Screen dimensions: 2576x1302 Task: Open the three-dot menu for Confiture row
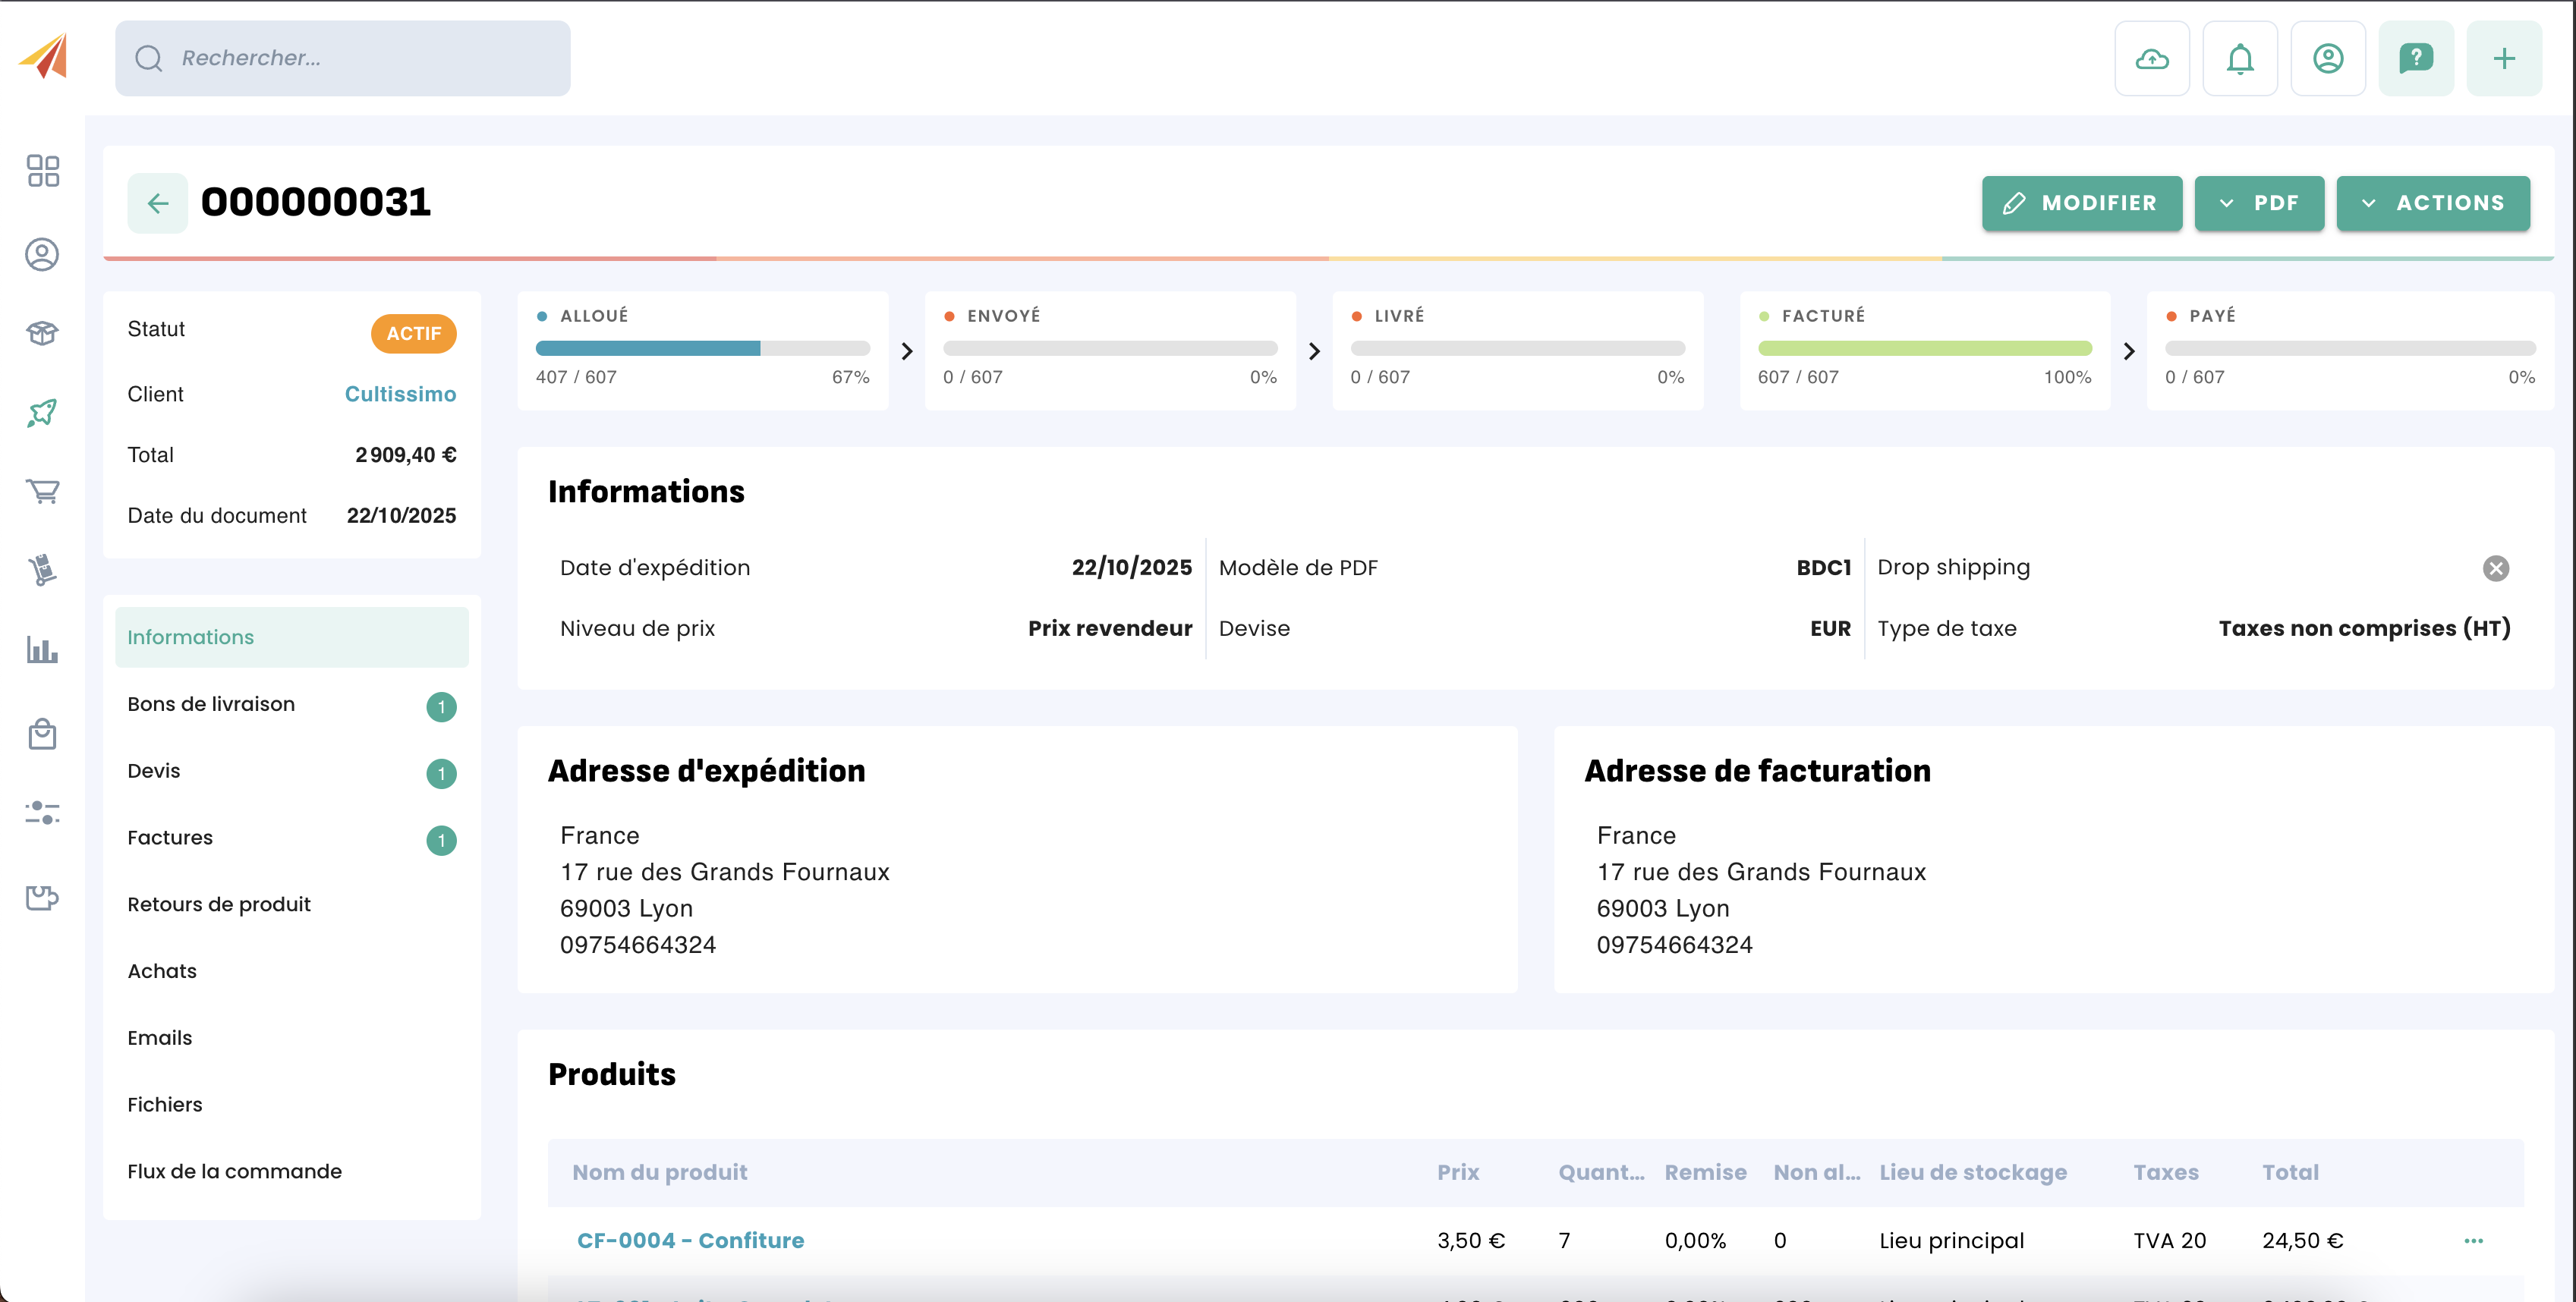coord(2473,1240)
